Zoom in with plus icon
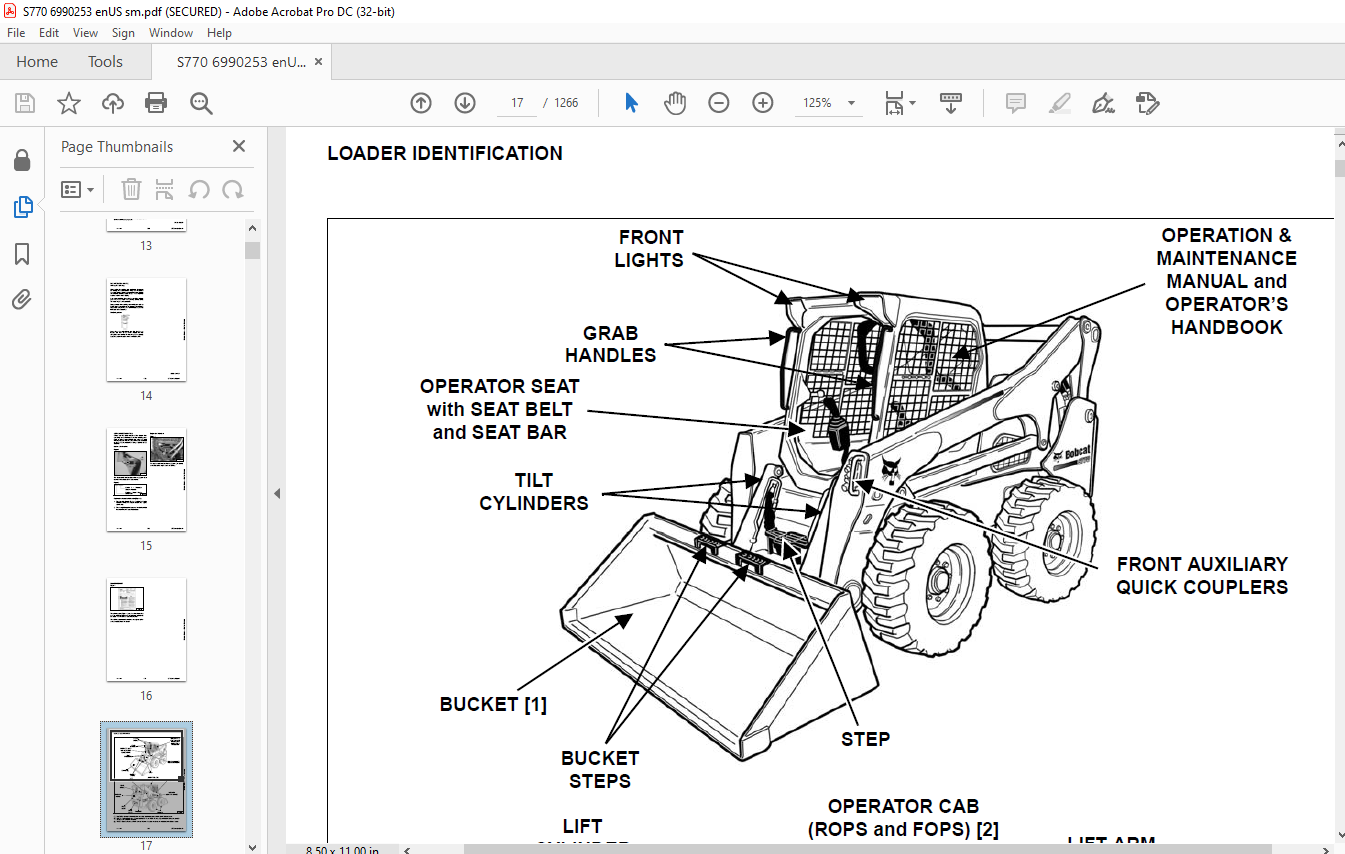Screen dimensions: 1345x854 click(x=763, y=103)
